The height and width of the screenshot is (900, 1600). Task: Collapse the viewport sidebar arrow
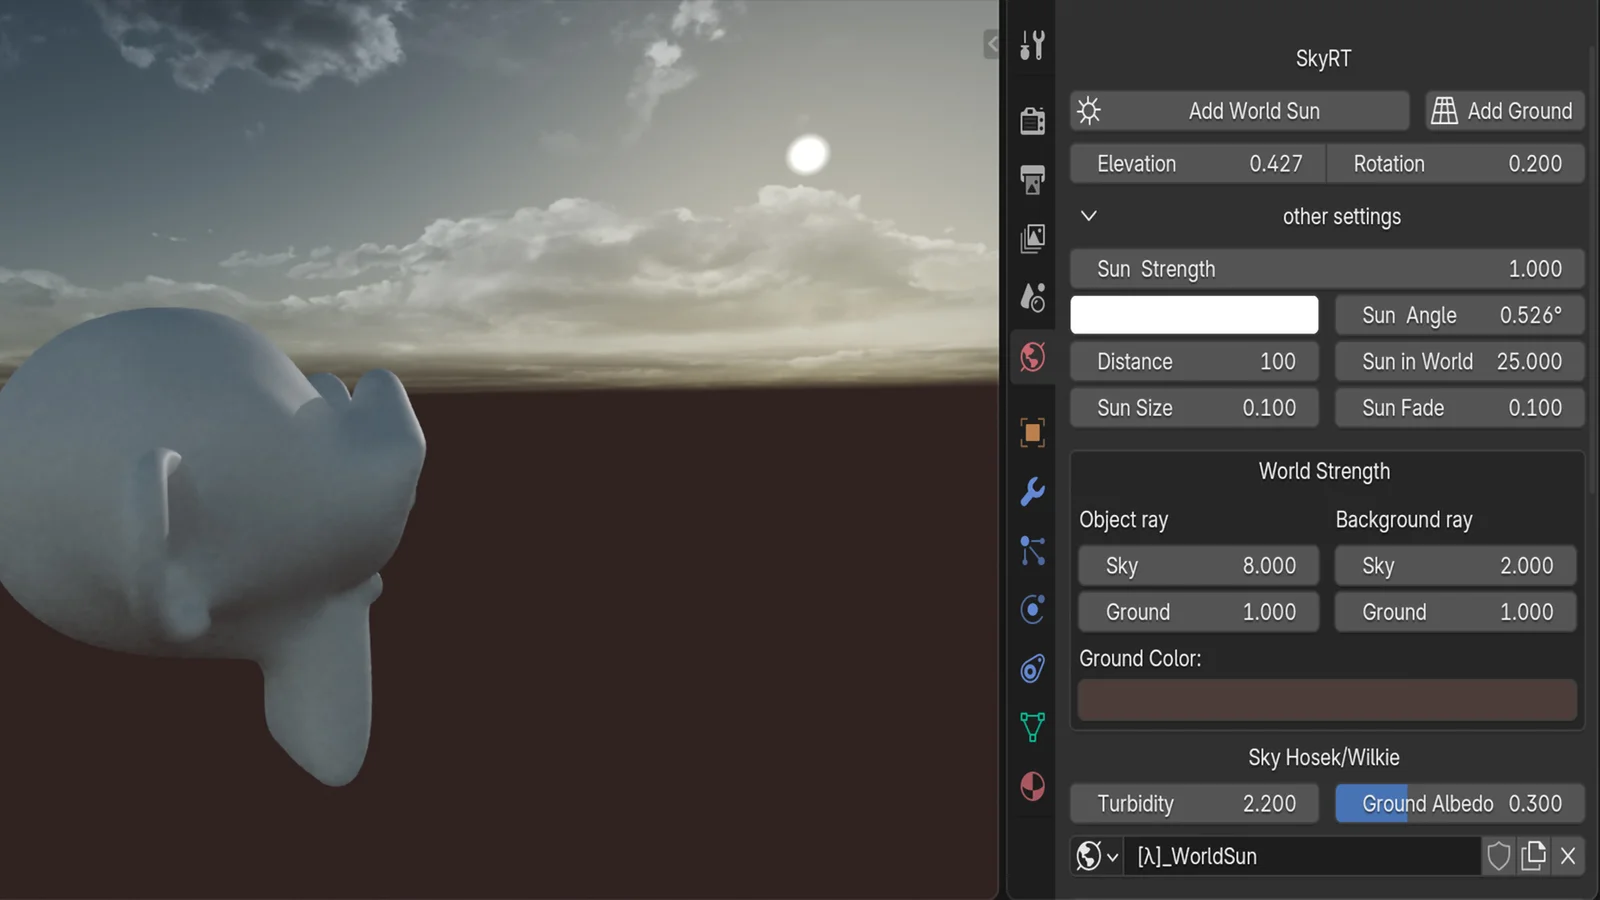991,44
